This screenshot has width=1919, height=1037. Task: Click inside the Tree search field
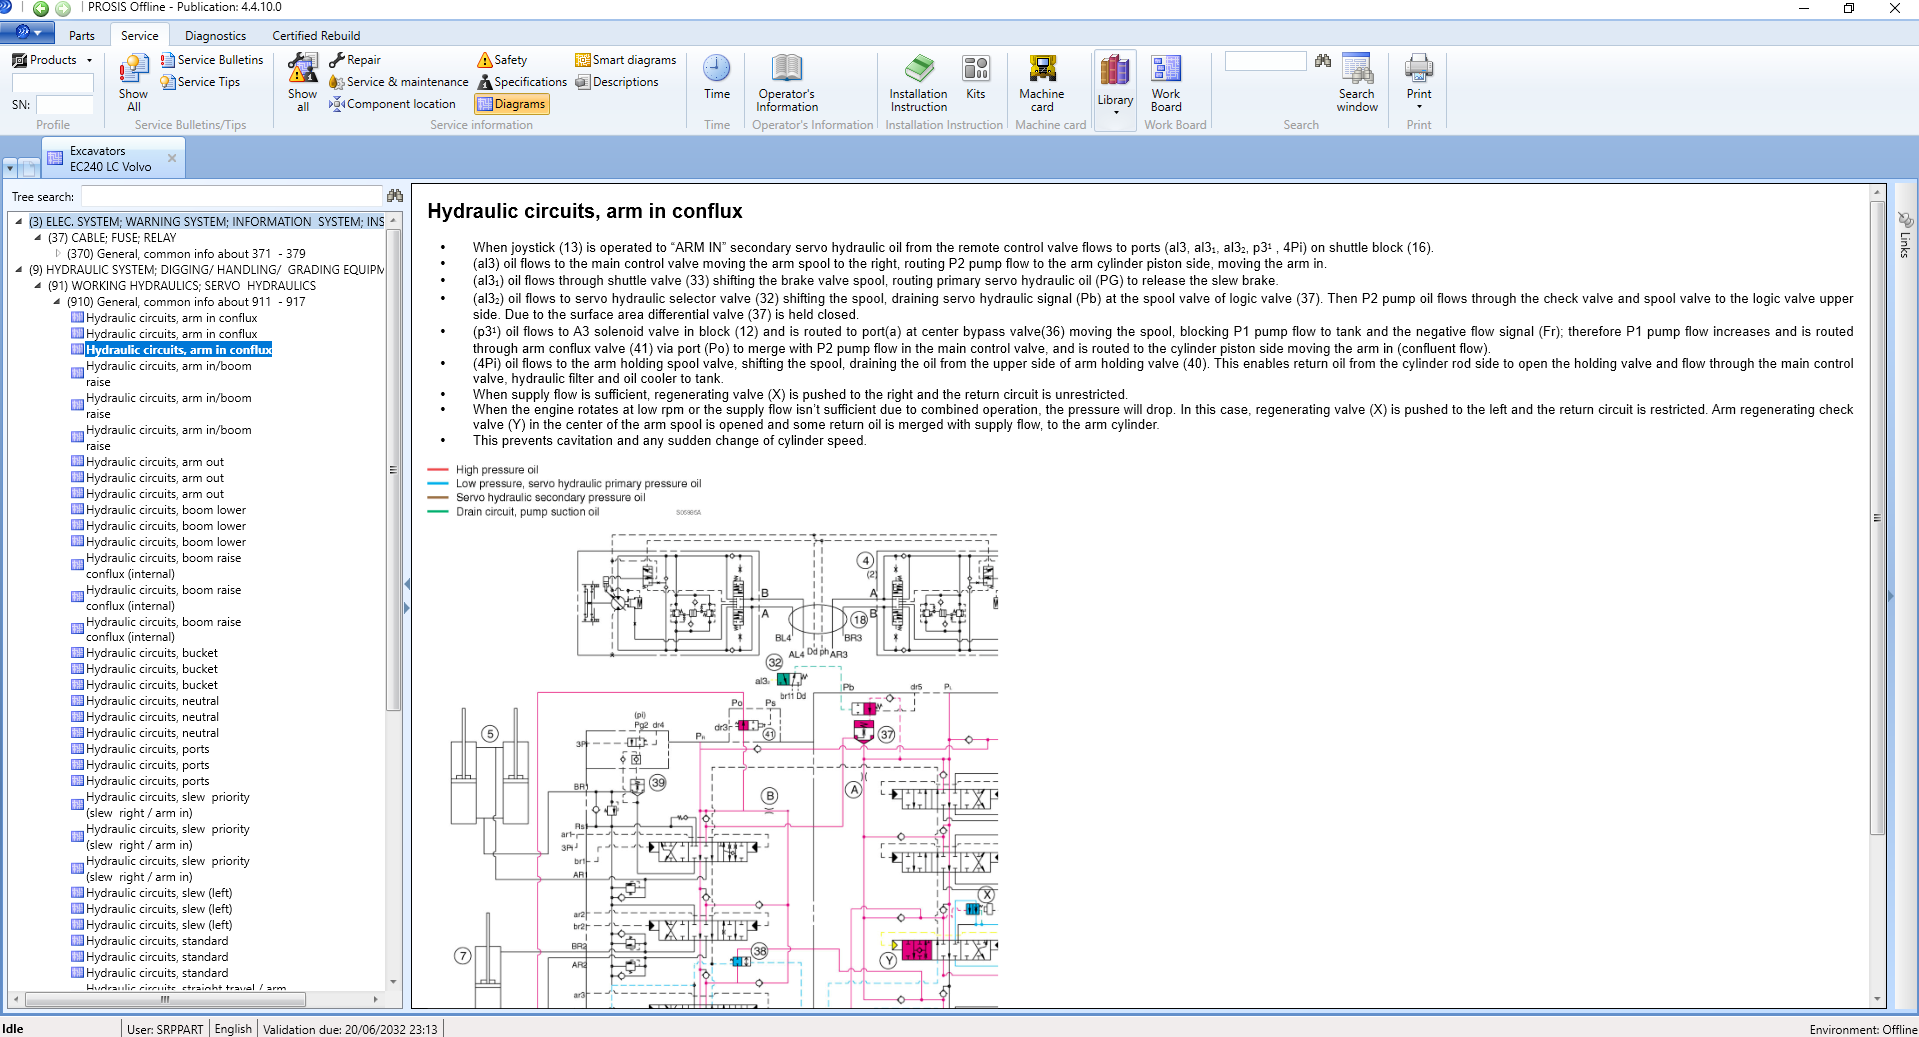[230, 196]
